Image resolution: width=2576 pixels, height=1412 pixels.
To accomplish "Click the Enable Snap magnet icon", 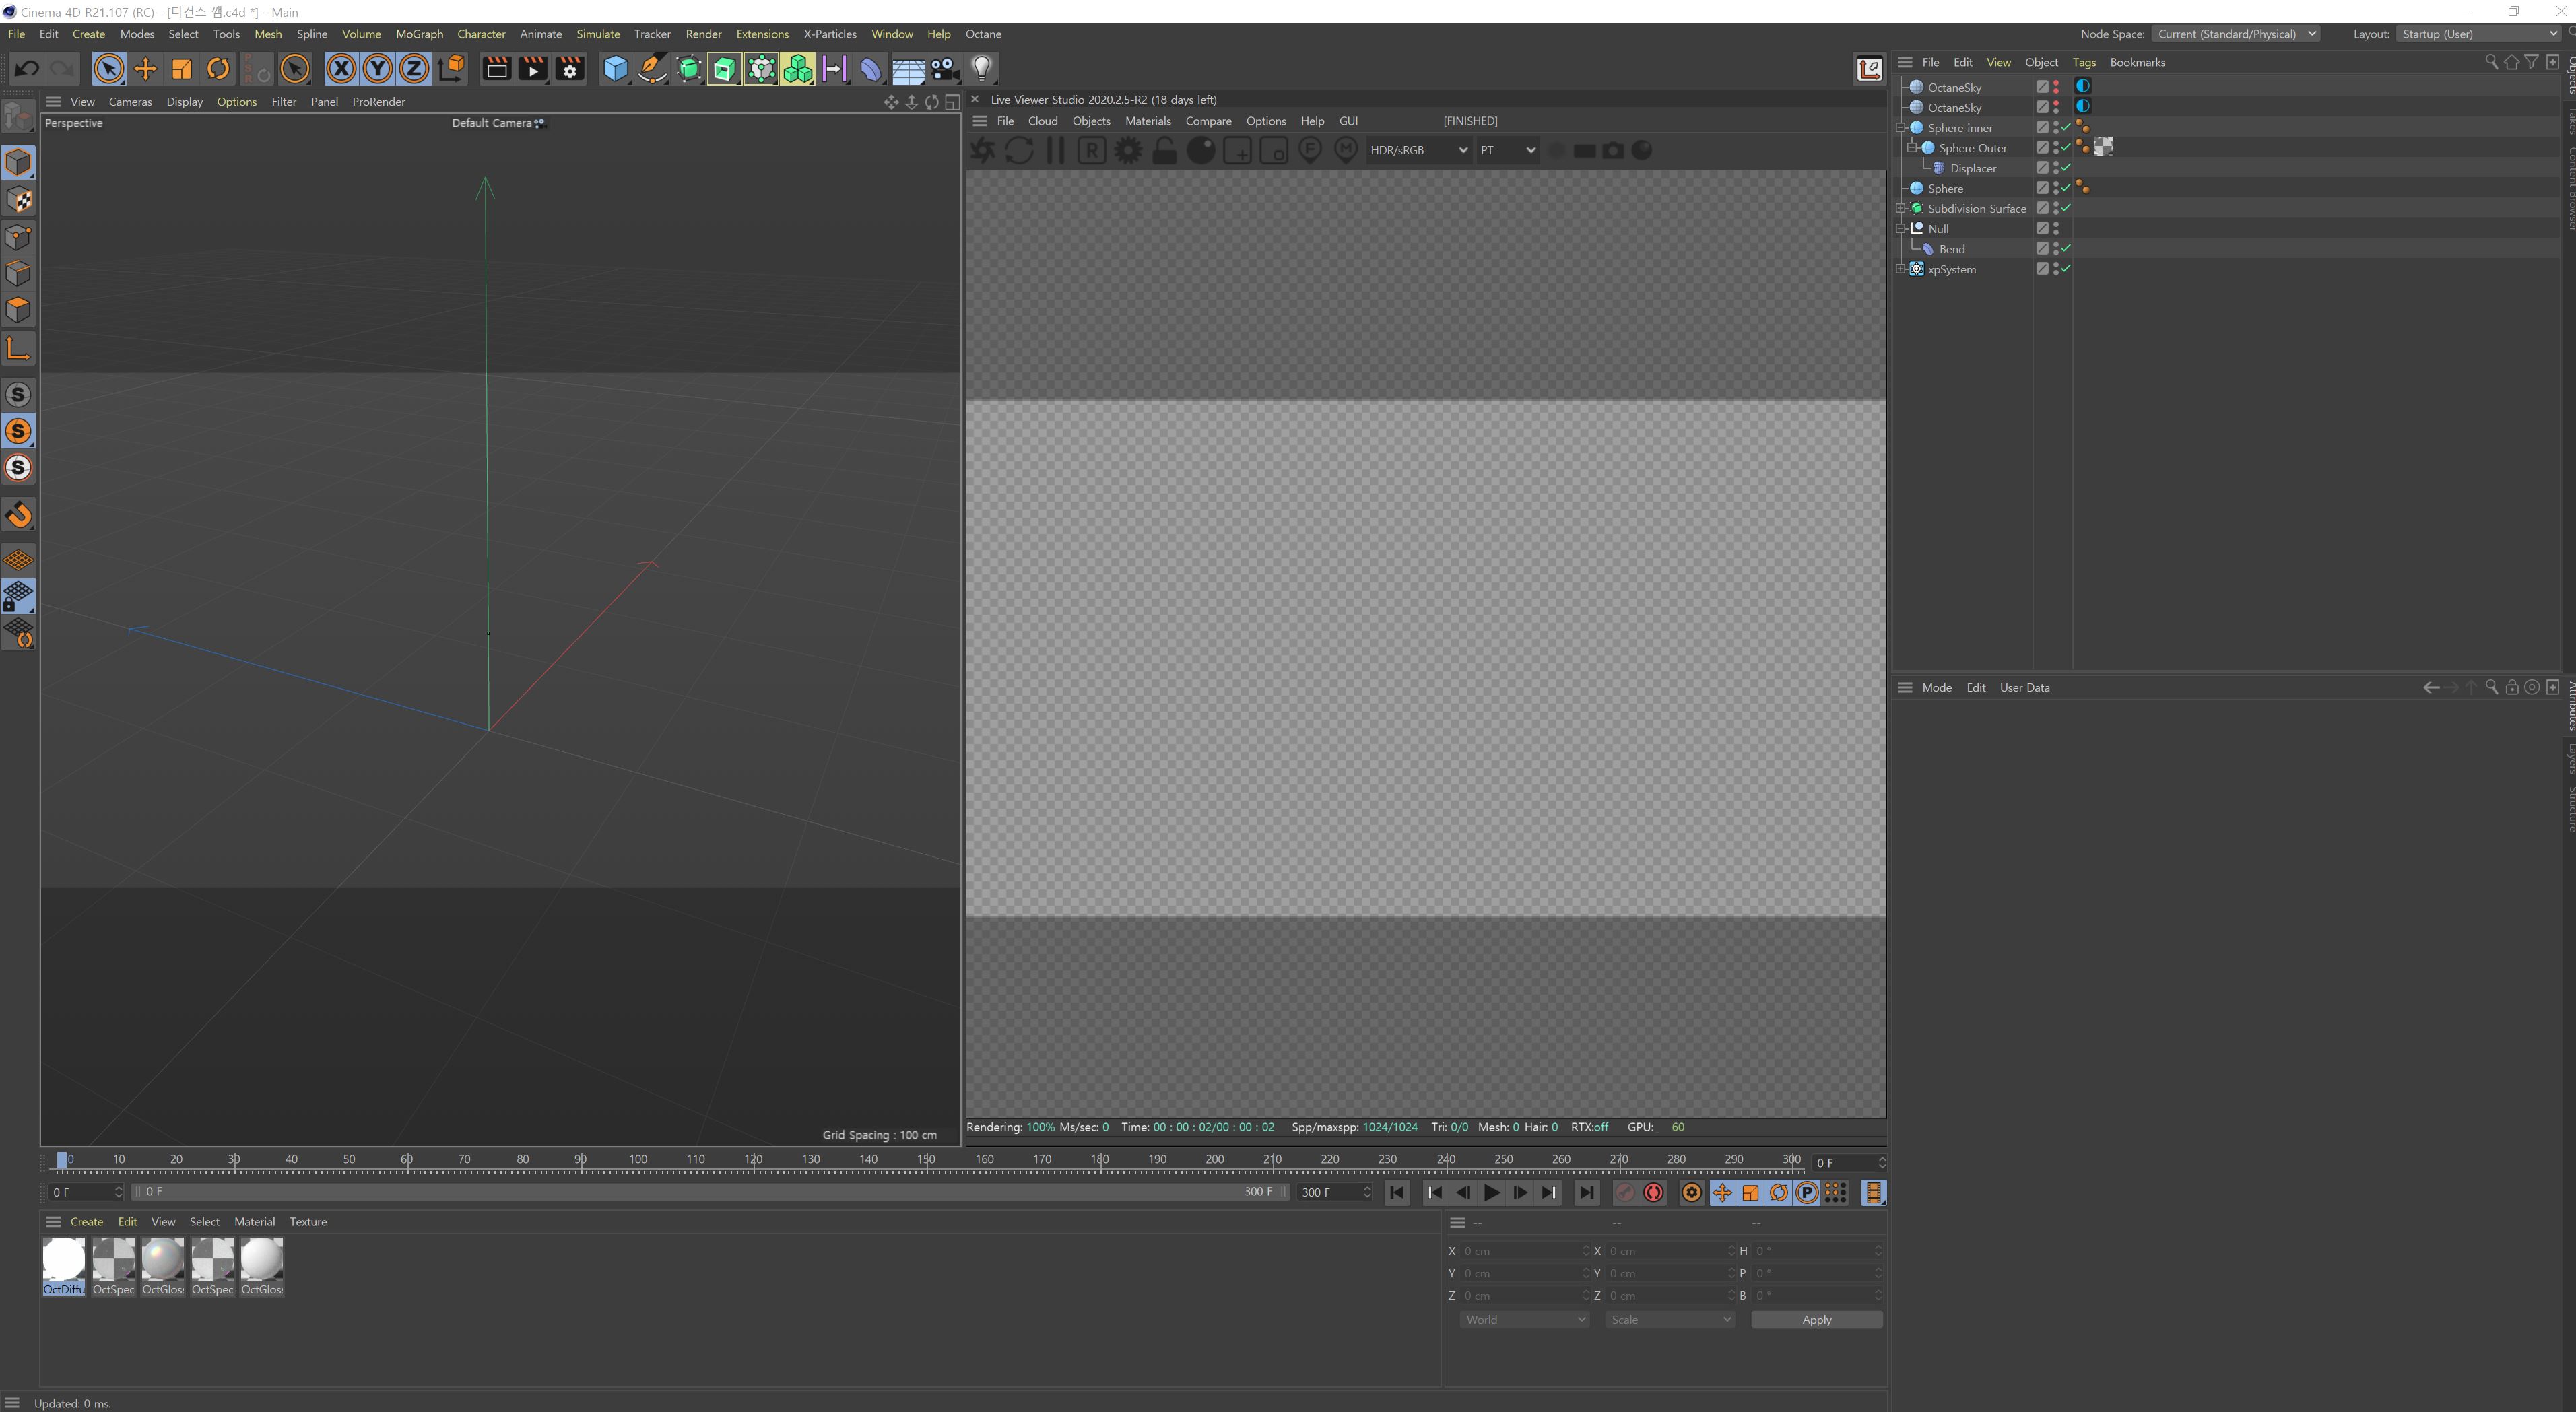I will click(x=19, y=515).
